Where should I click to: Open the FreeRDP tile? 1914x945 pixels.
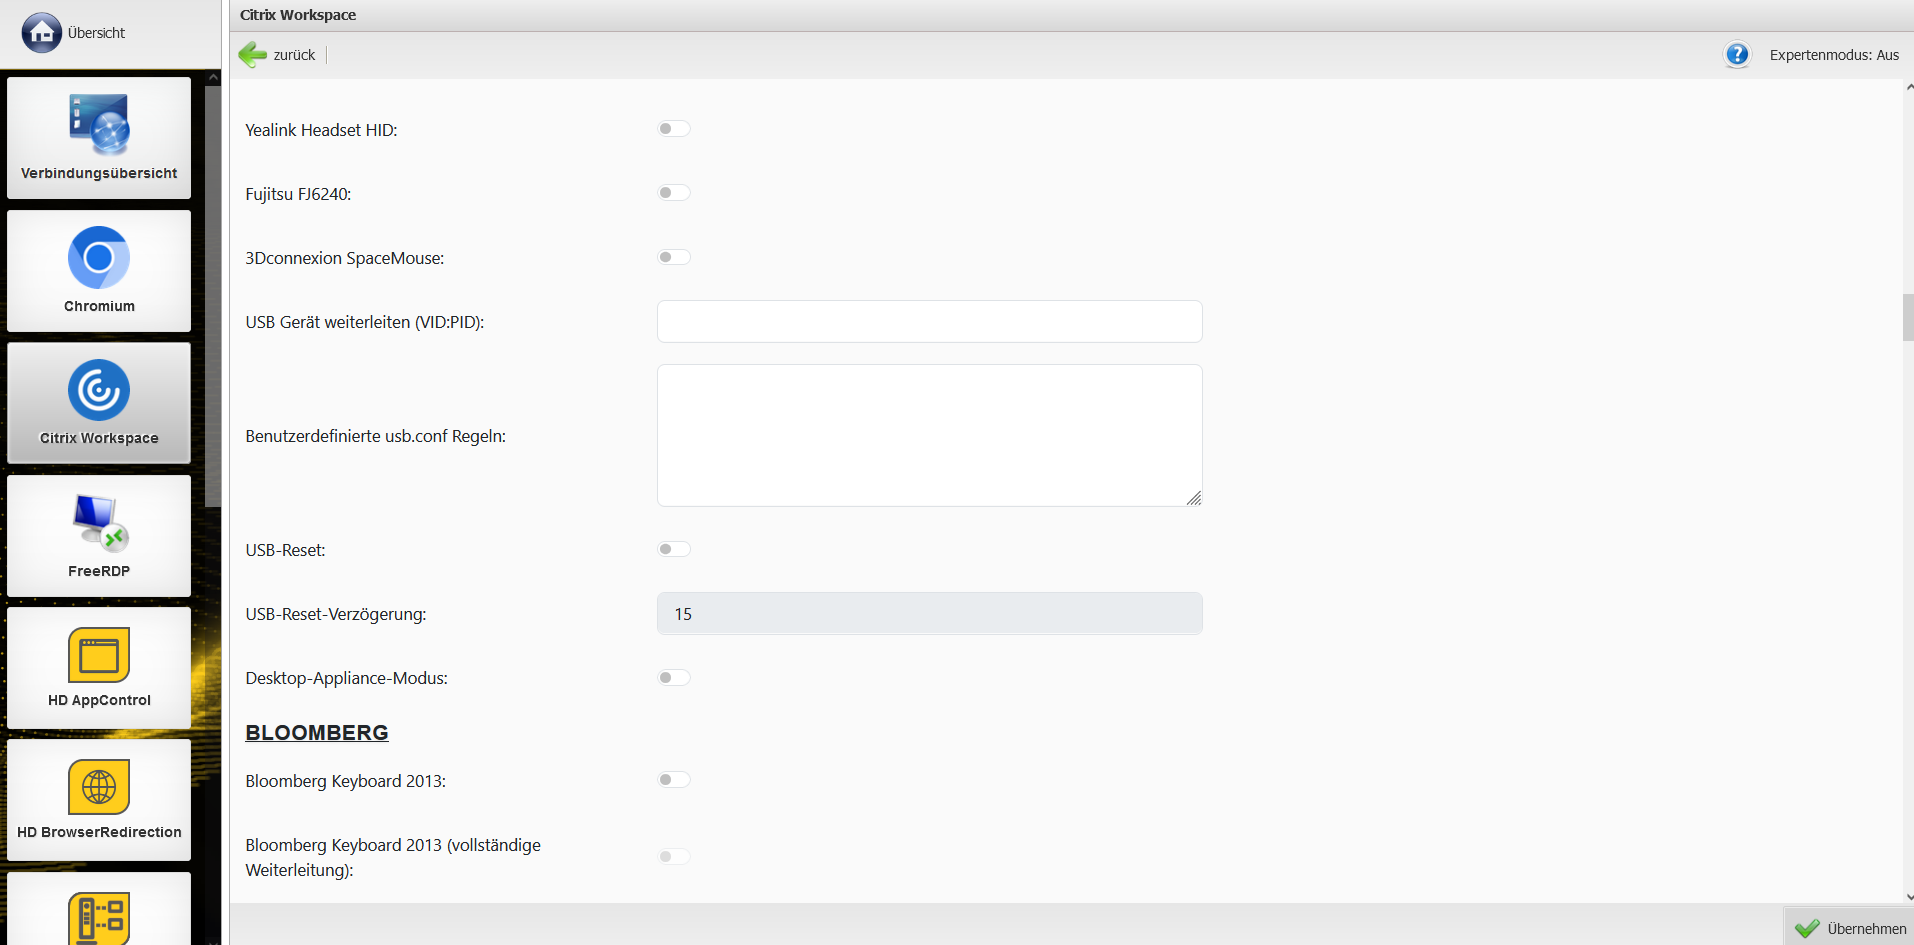click(99, 536)
